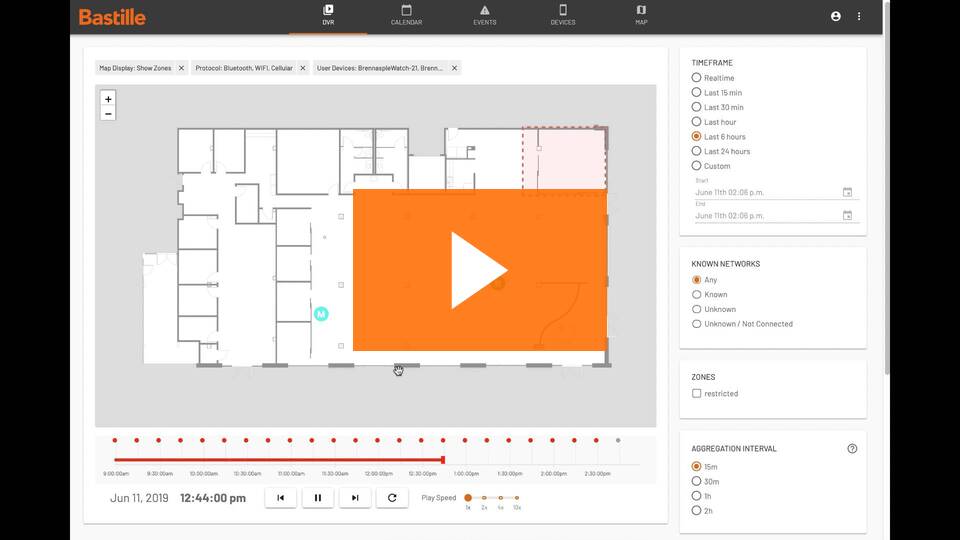960x540 pixels.
Task: Select Last 6 hours timeframe
Action: coord(696,137)
